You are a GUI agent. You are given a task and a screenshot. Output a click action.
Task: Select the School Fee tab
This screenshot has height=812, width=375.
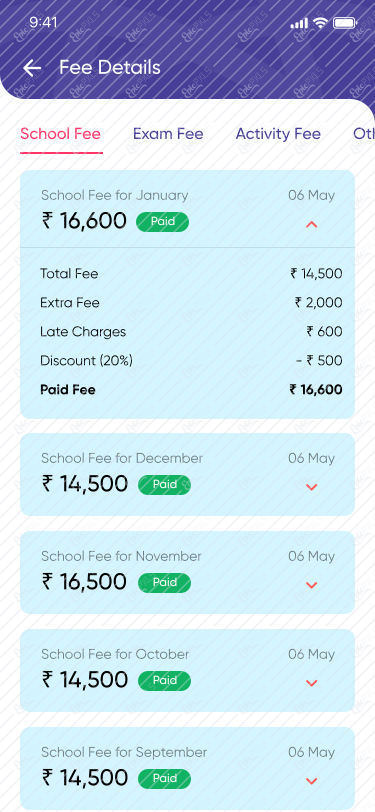click(x=61, y=134)
